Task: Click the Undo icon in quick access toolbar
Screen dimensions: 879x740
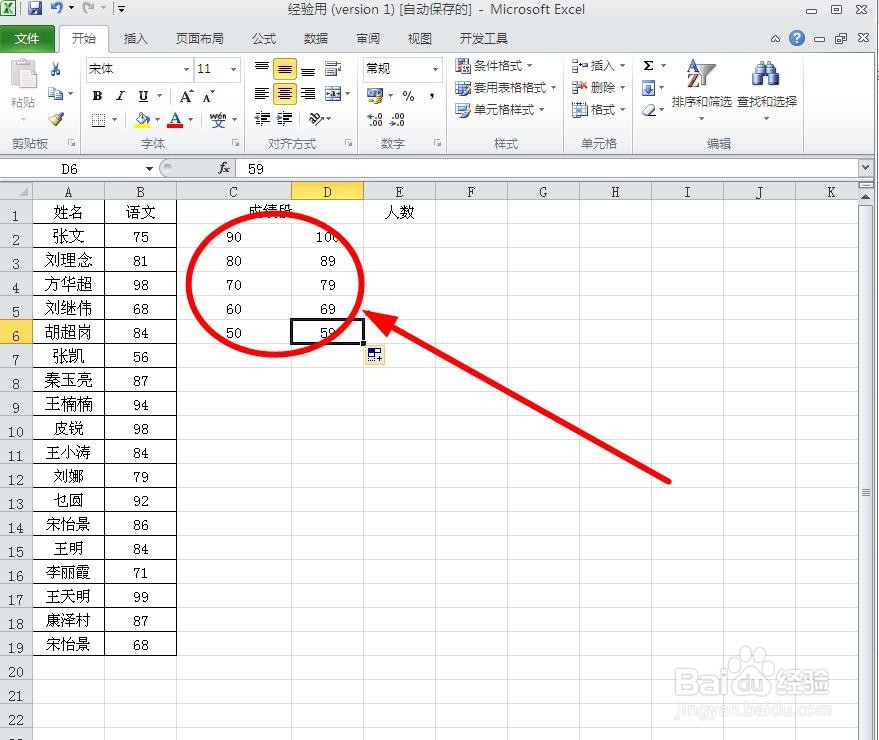Action: pyautogui.click(x=57, y=8)
